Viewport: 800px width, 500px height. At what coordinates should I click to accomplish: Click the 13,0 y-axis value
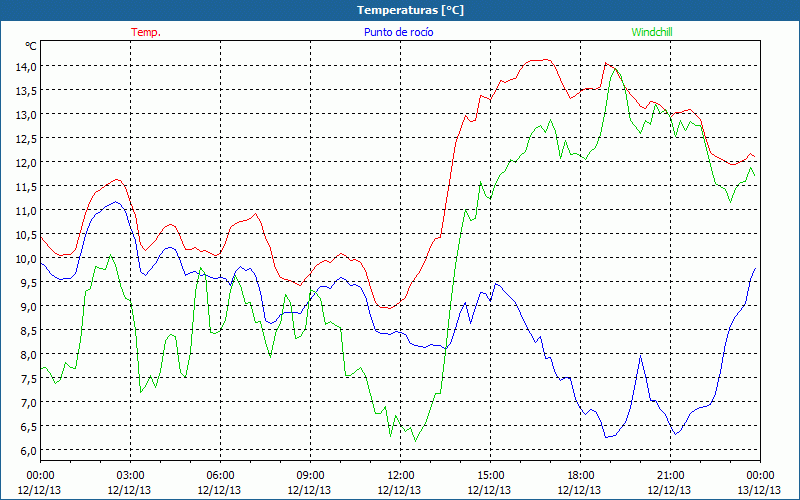[26, 114]
